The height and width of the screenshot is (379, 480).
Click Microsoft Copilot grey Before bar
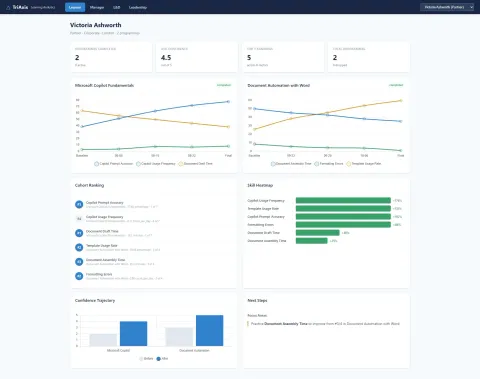point(103,340)
